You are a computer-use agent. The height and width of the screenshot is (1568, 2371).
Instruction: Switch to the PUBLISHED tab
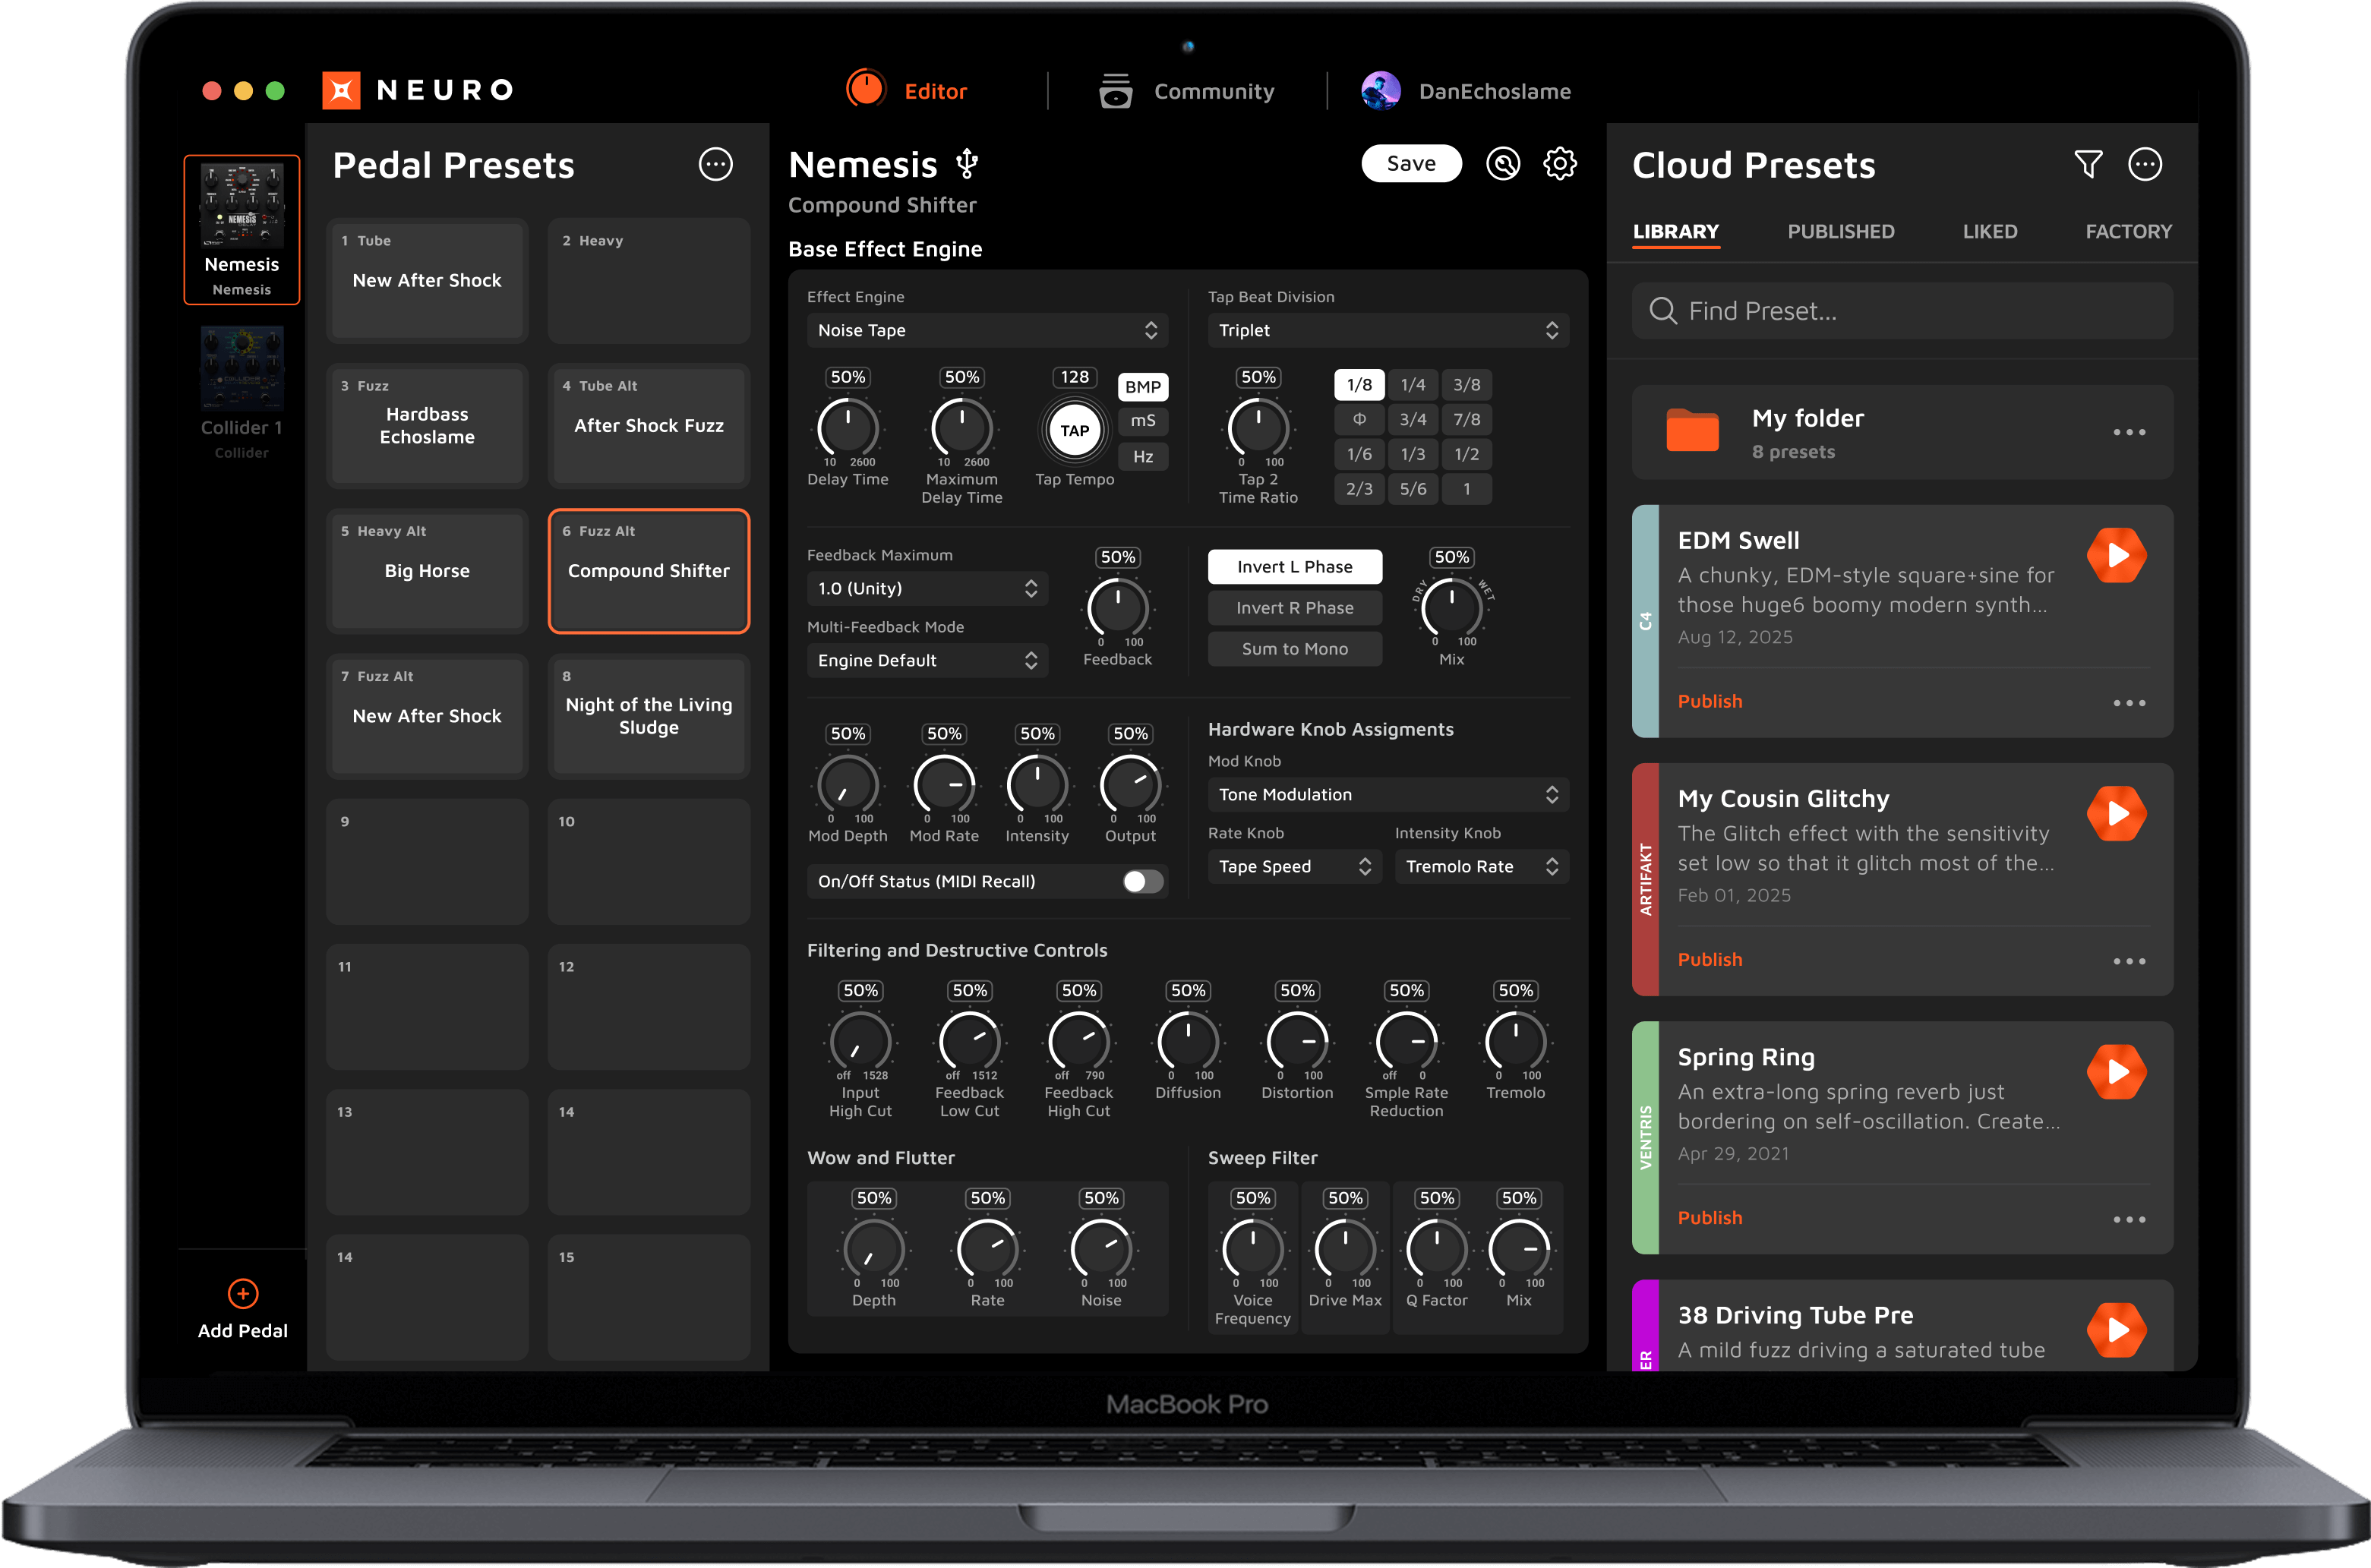[1840, 231]
